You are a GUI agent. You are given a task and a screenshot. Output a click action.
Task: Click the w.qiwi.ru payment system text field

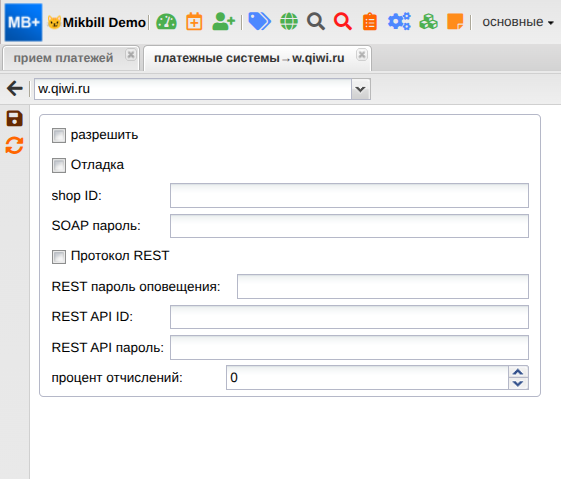point(193,89)
